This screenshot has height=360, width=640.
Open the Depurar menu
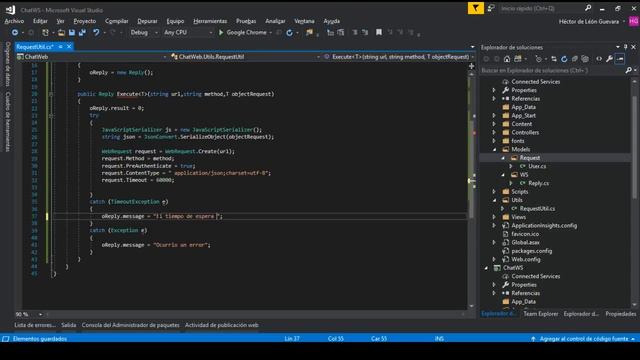[147, 21]
